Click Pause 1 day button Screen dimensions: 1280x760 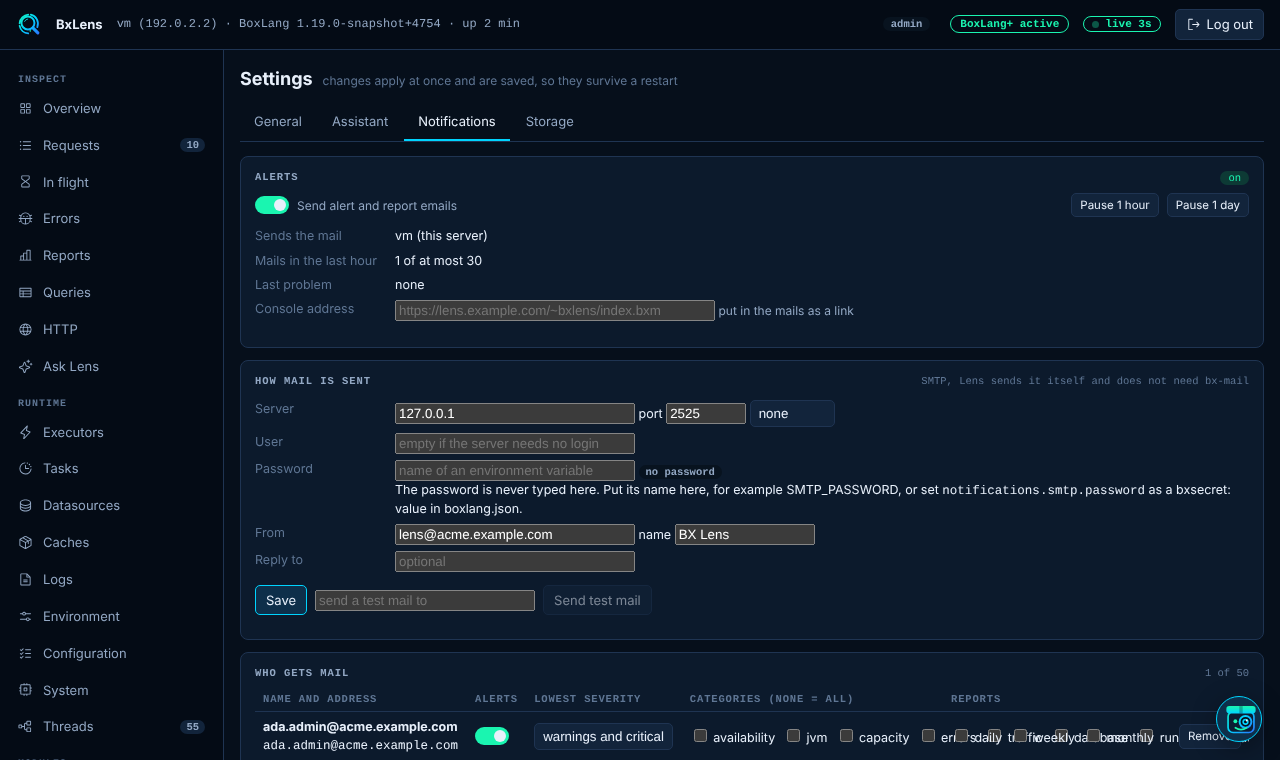pyautogui.click(x=1208, y=205)
